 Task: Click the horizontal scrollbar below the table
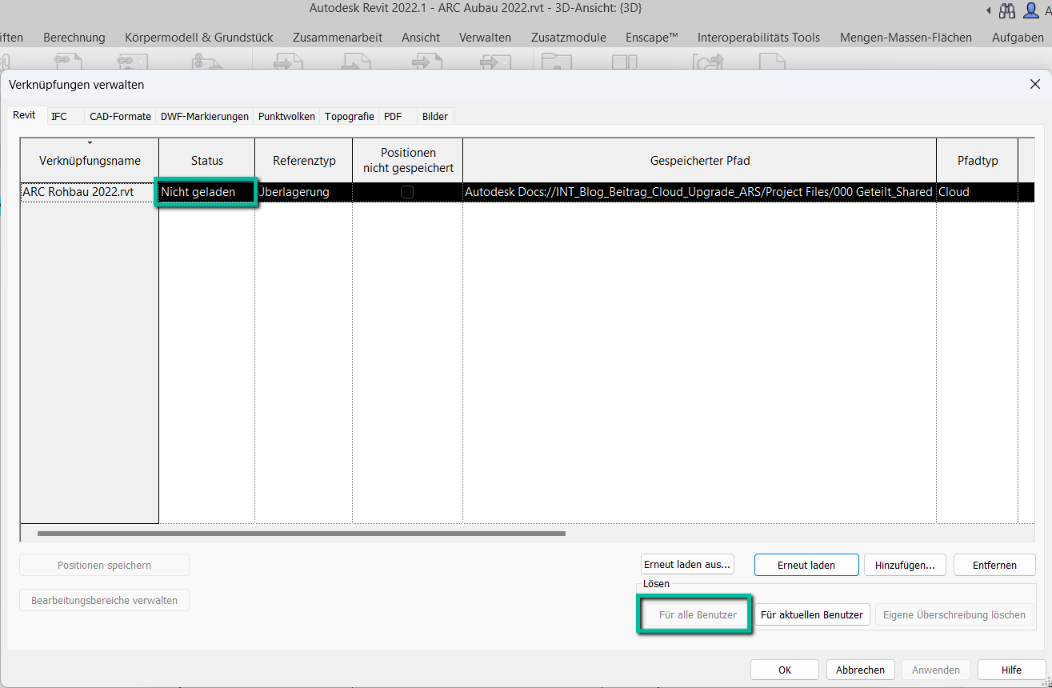coord(300,533)
